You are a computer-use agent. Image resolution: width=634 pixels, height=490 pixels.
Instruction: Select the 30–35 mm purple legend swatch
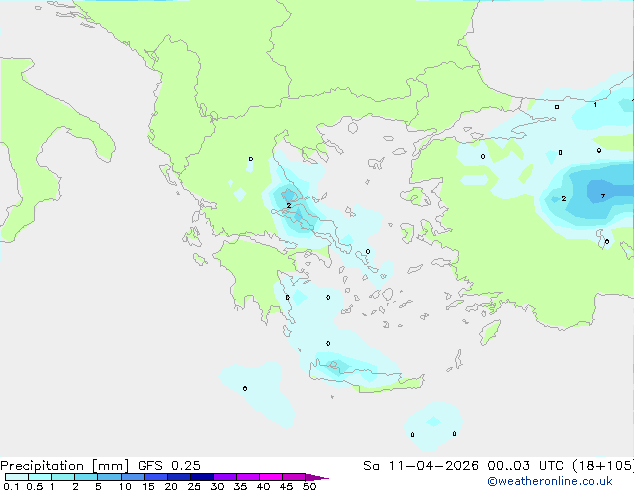(225, 477)
